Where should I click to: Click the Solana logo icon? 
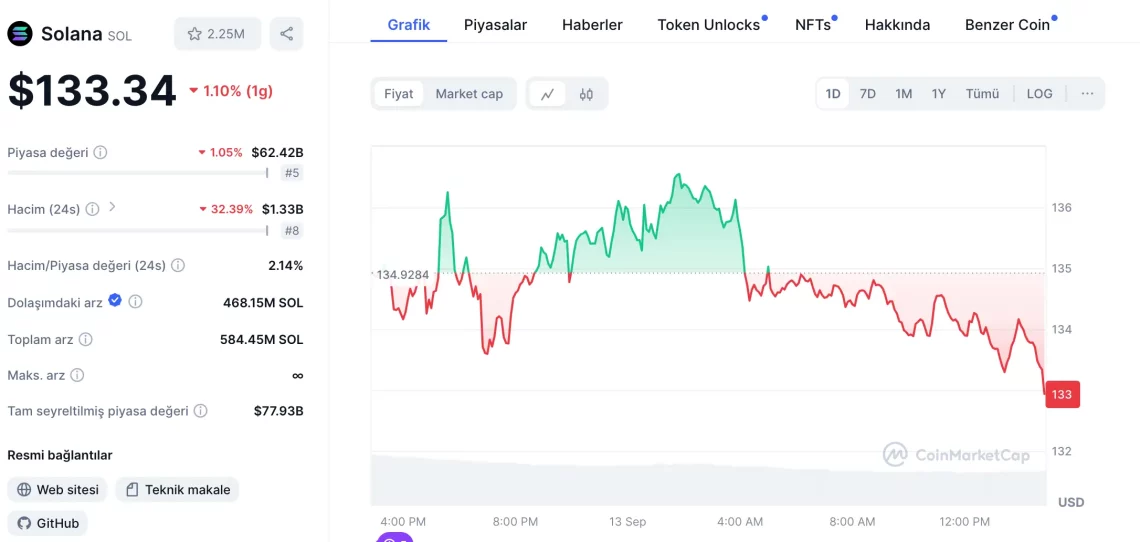(x=20, y=33)
